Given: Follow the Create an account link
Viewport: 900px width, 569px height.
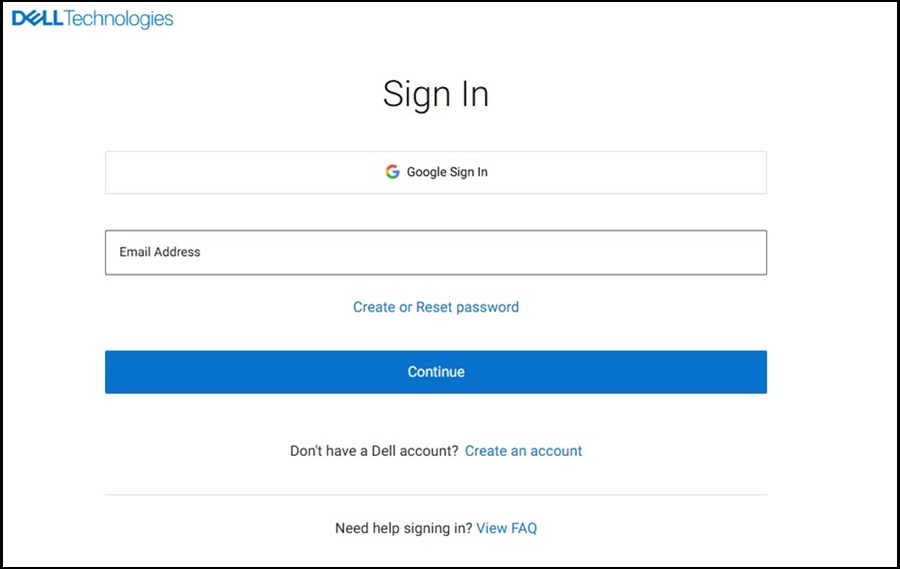Looking at the screenshot, I should click(523, 451).
